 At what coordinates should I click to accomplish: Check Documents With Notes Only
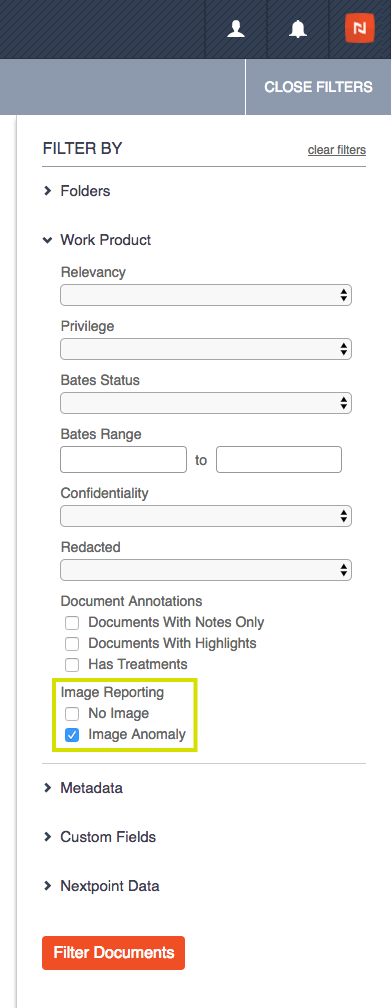(x=72, y=623)
